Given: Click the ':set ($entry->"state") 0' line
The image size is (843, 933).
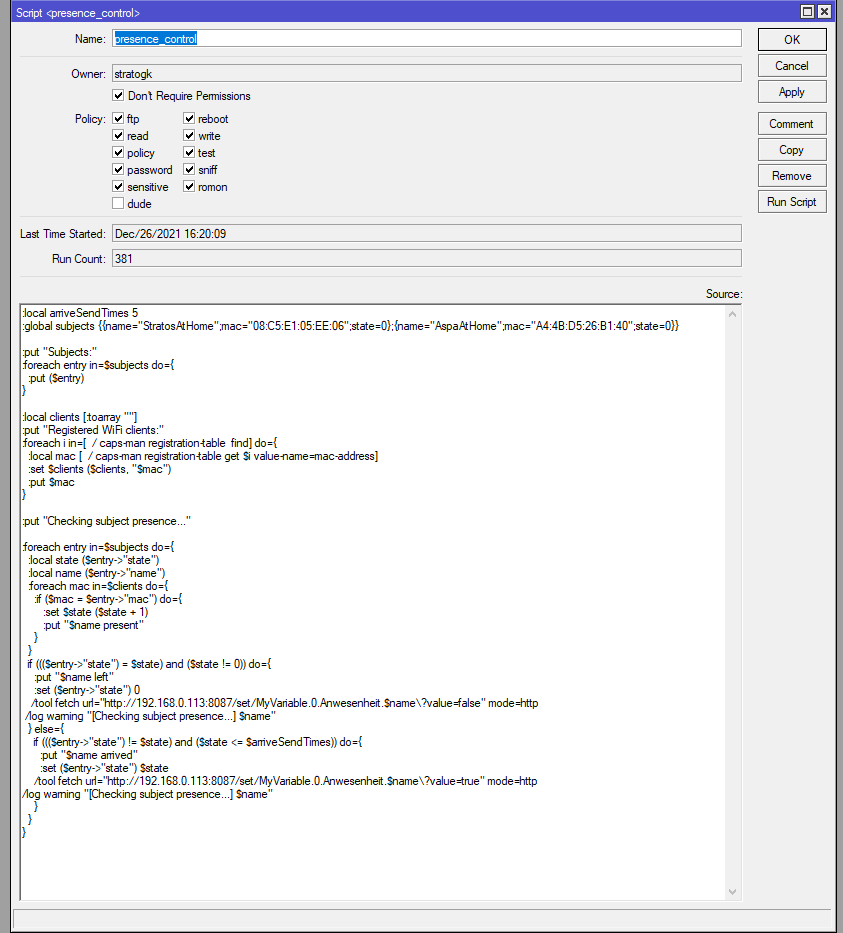Looking at the screenshot, I should (x=87, y=690).
